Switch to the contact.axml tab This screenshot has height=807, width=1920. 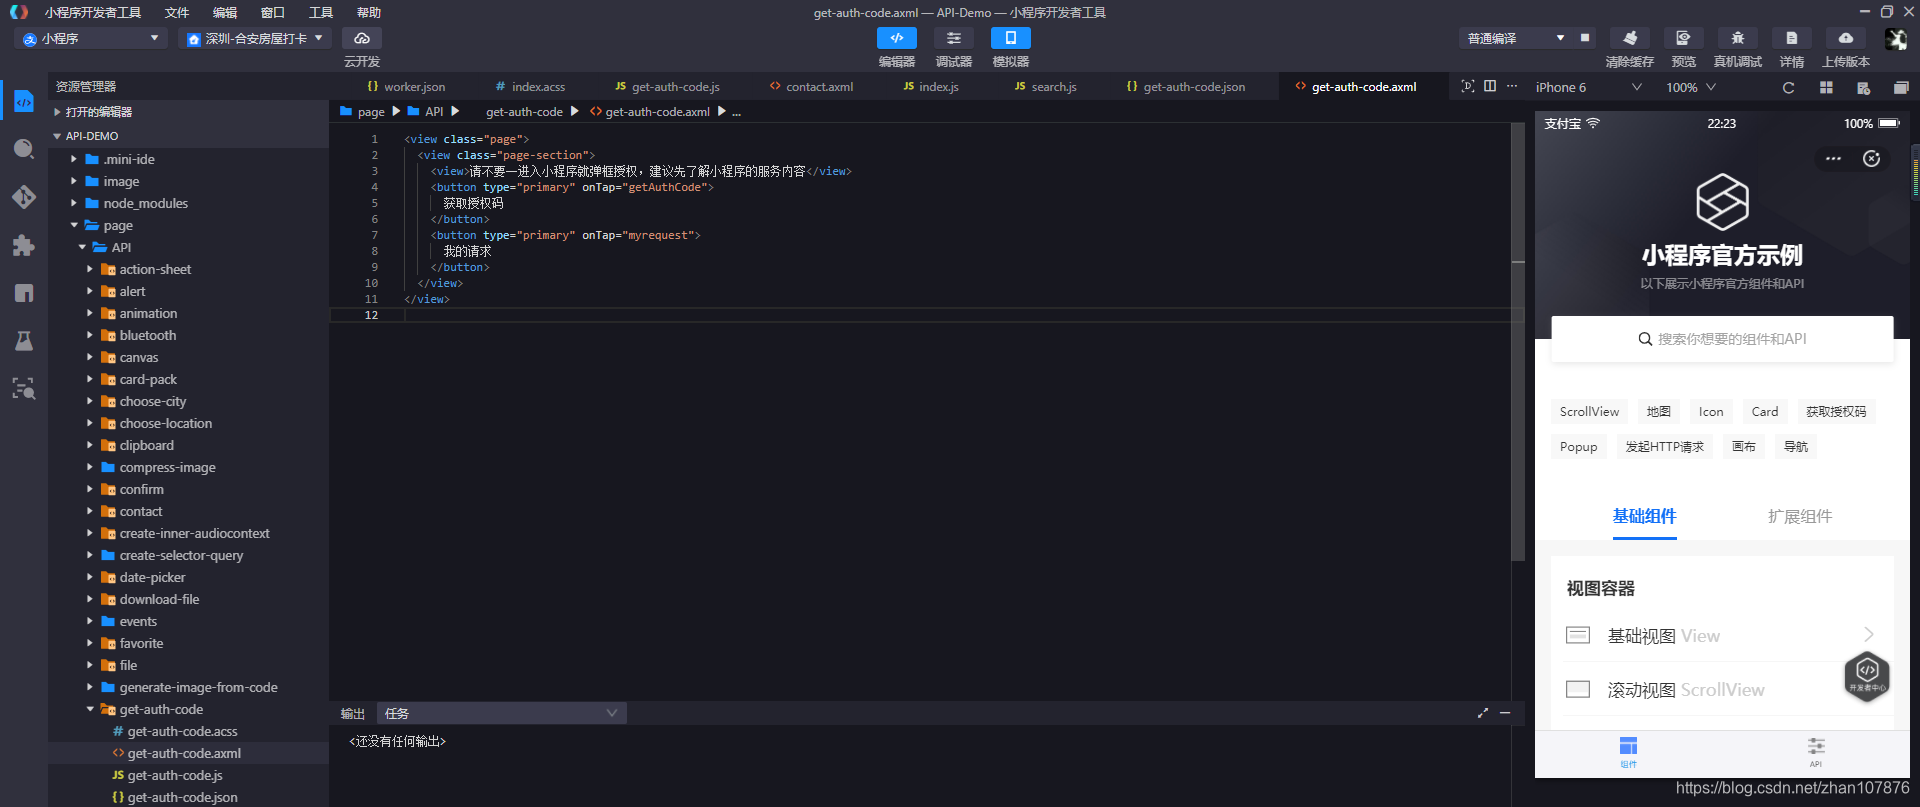[811, 86]
